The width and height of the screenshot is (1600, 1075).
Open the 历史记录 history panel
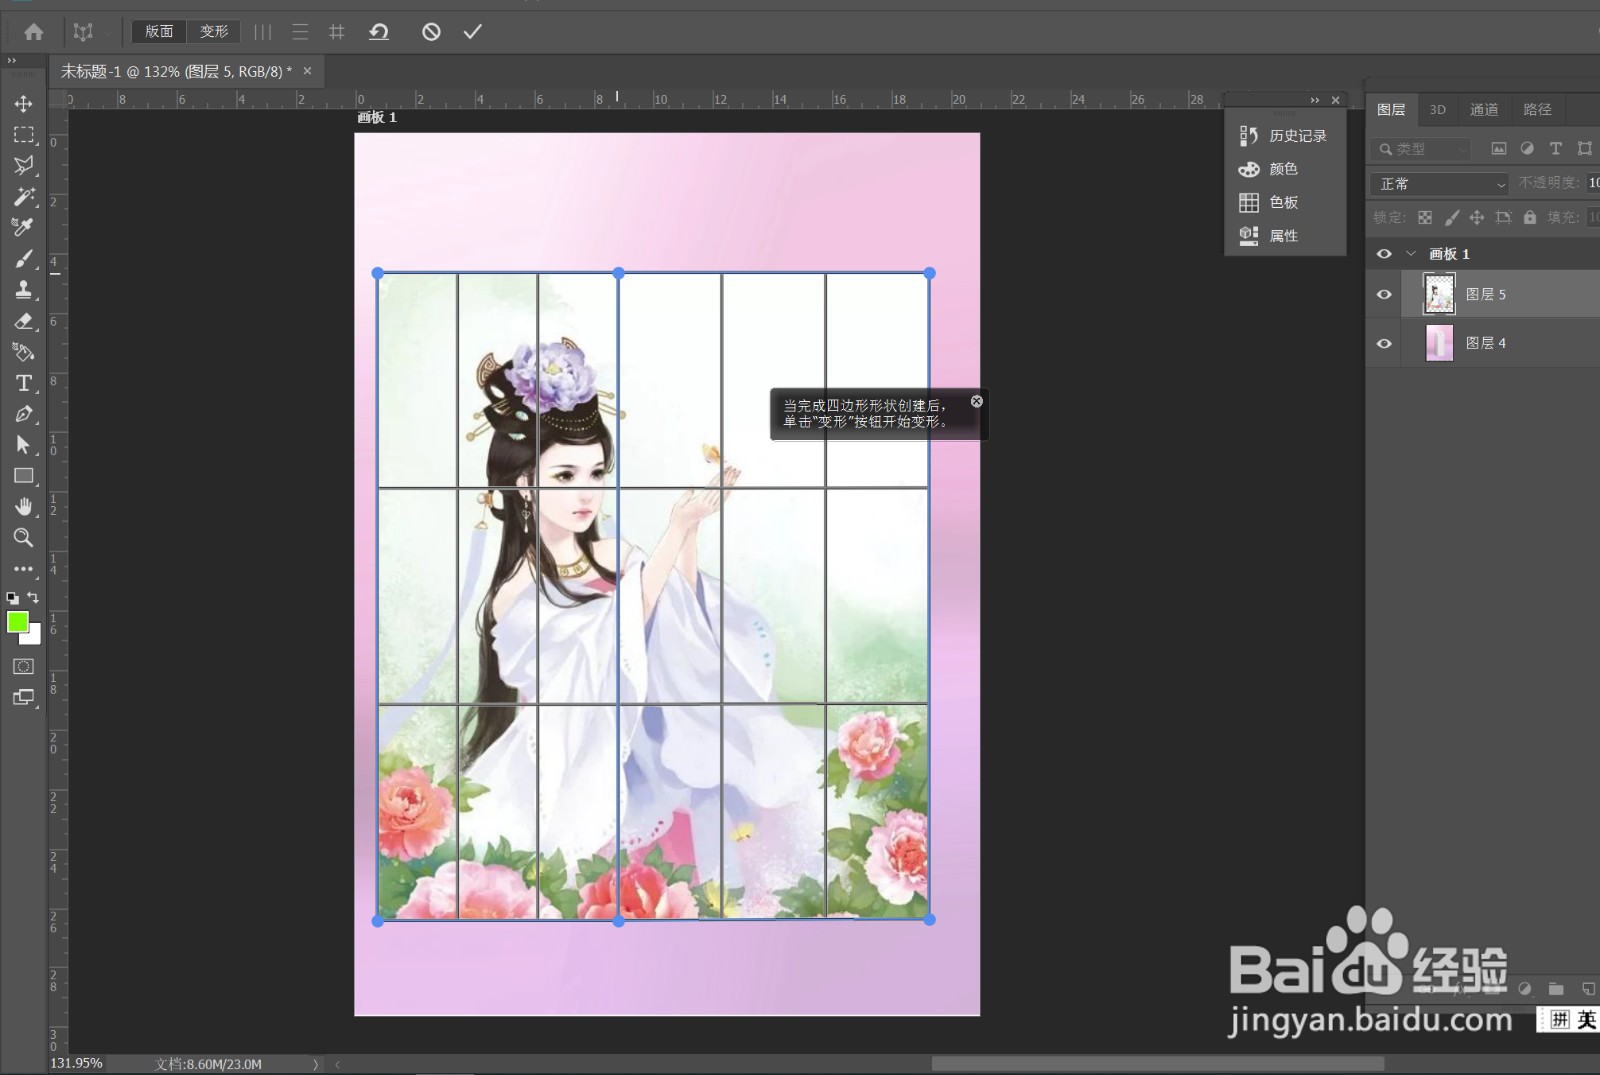click(1285, 136)
